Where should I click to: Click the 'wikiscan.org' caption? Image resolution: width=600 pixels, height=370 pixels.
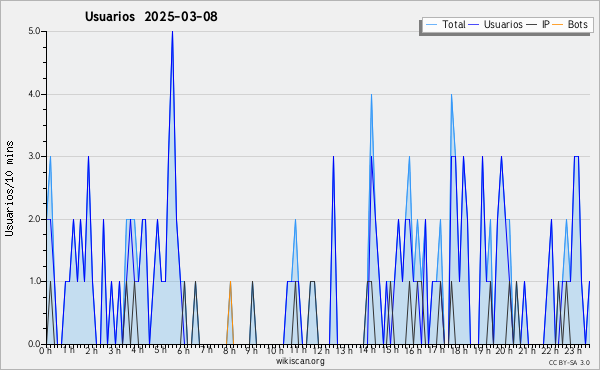coord(300,361)
